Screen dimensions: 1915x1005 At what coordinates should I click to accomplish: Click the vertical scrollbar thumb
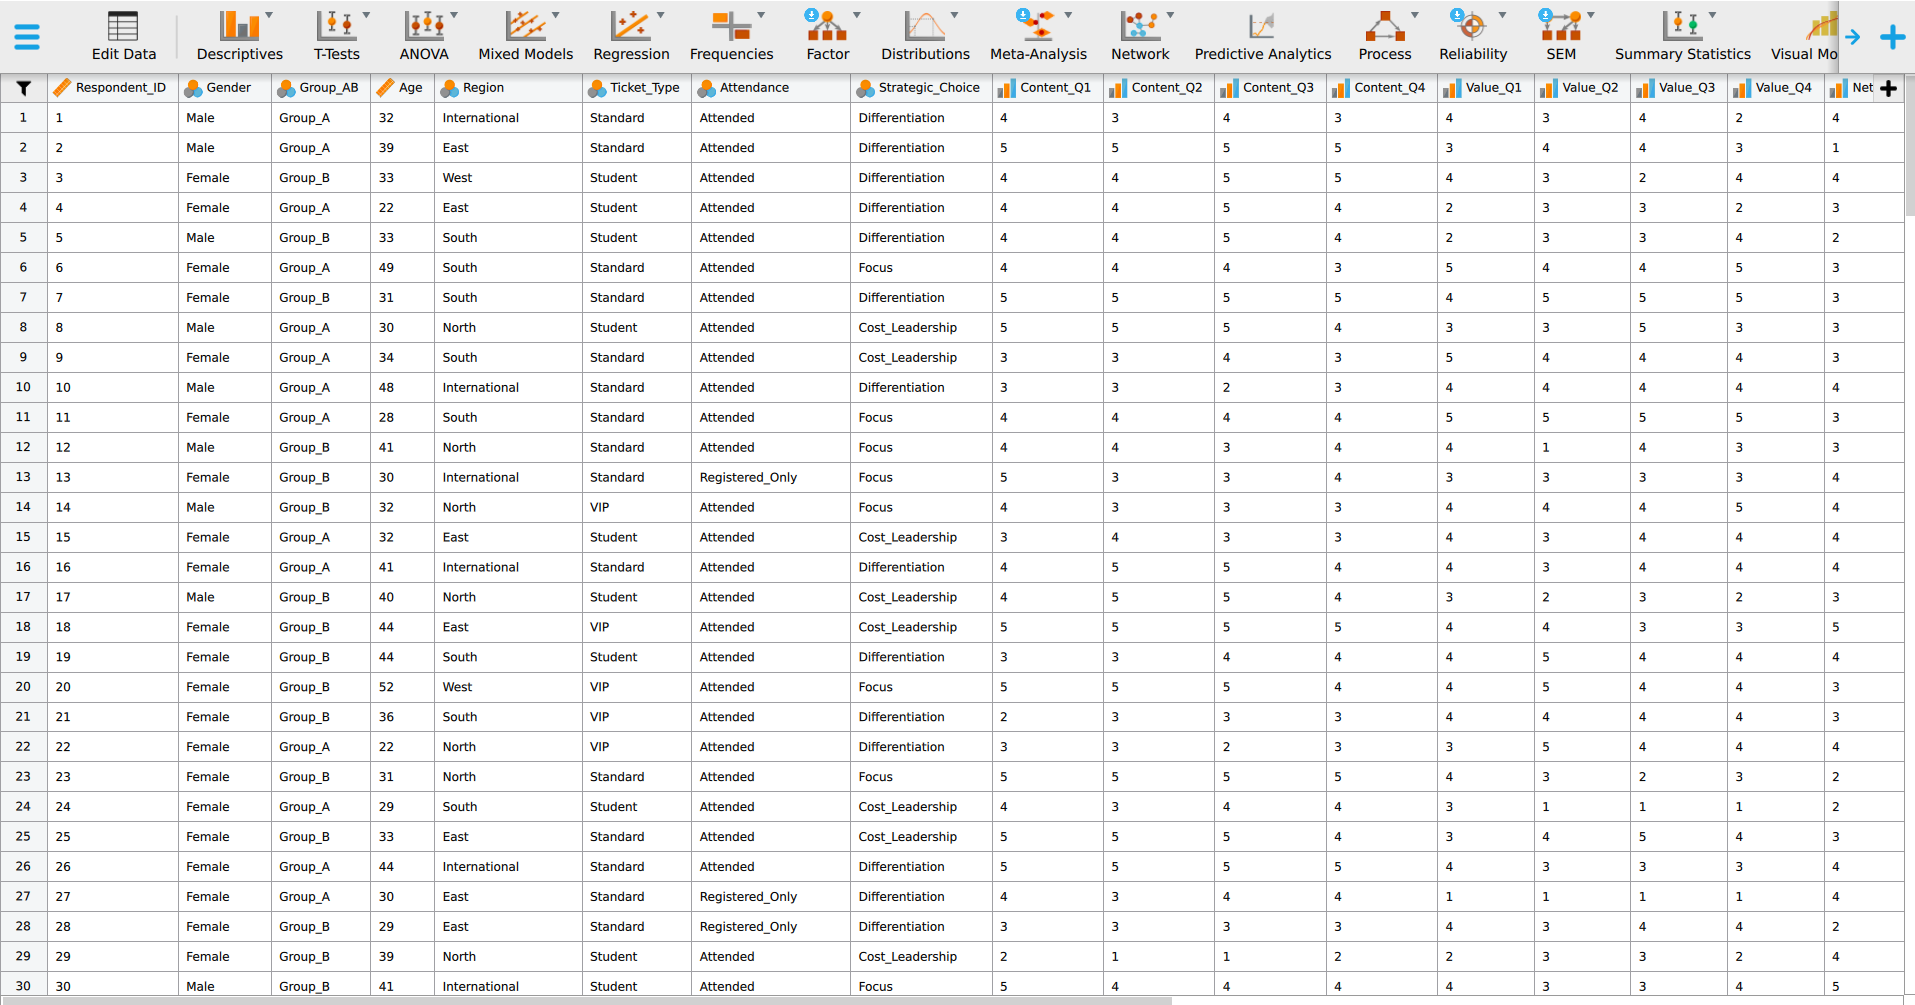(1909, 145)
